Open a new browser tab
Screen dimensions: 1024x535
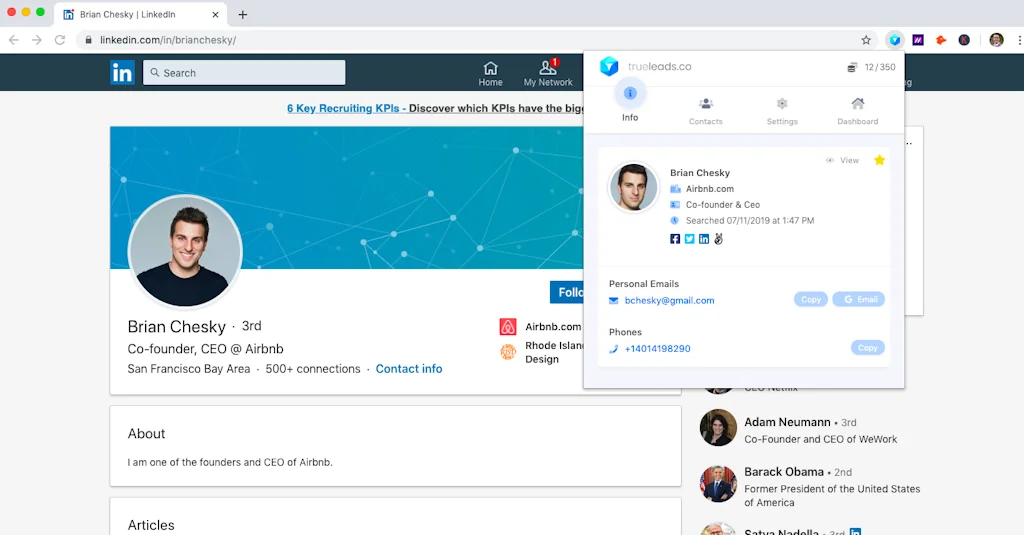pyautogui.click(x=242, y=14)
